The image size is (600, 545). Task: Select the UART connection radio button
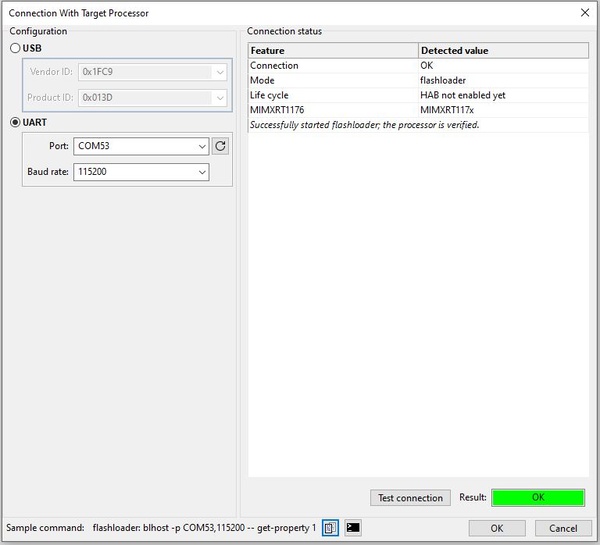click(x=15, y=122)
